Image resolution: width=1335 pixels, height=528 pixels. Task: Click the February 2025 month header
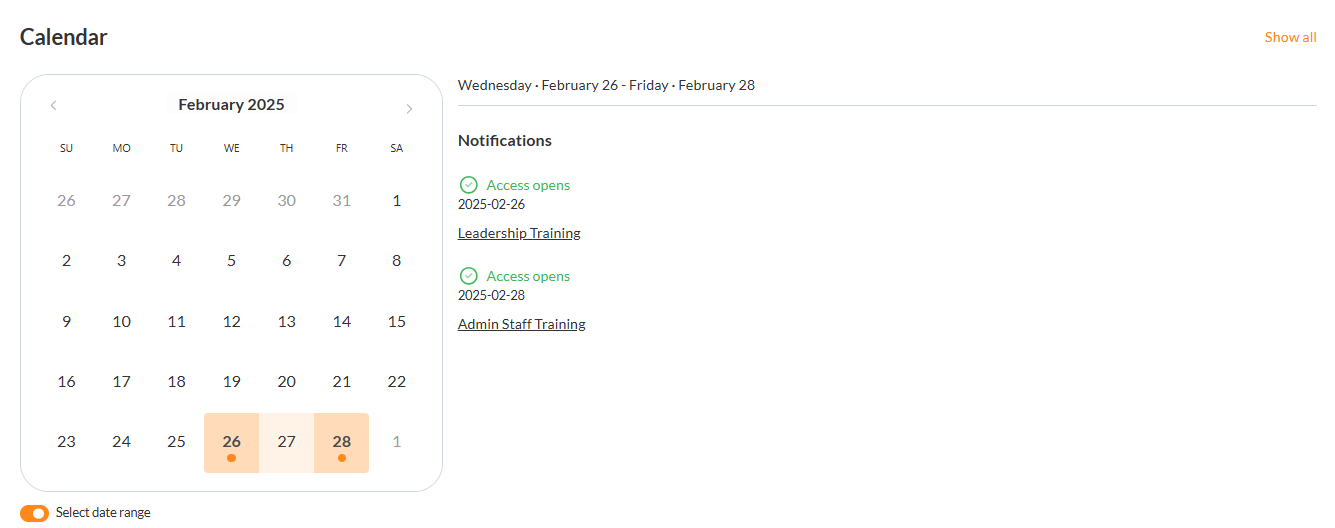coord(231,105)
